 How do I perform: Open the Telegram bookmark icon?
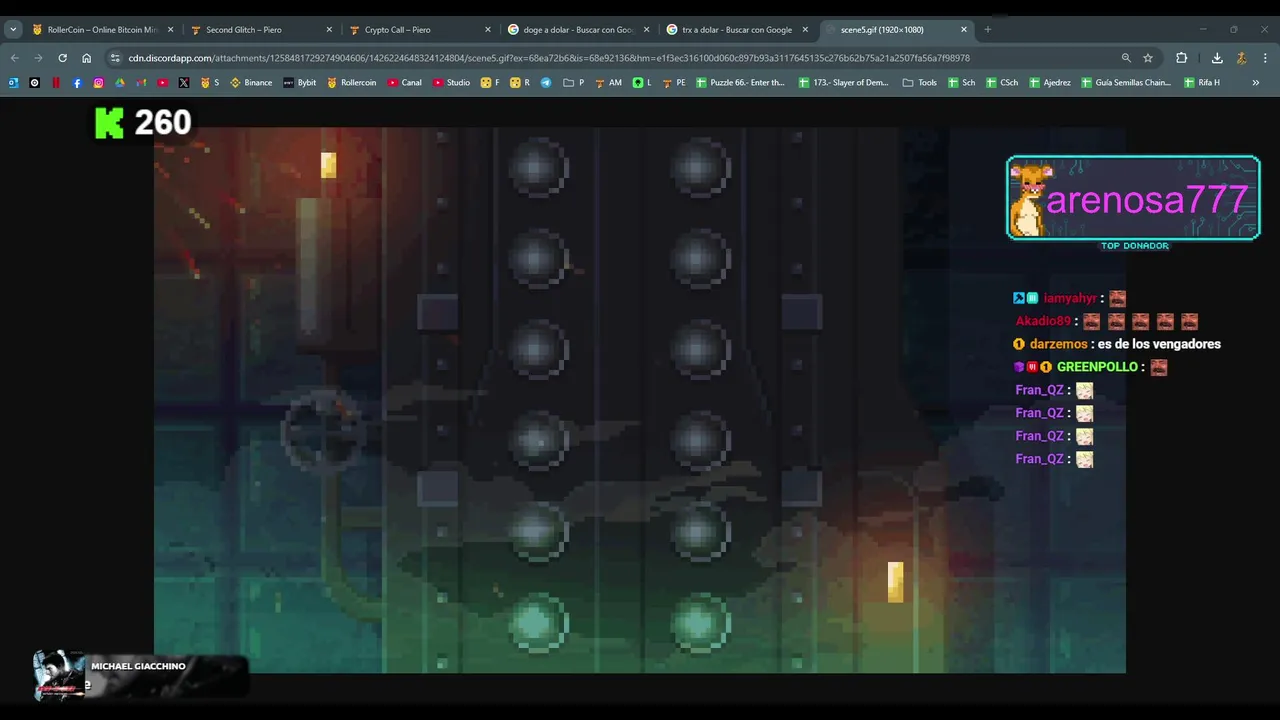[x=546, y=82]
